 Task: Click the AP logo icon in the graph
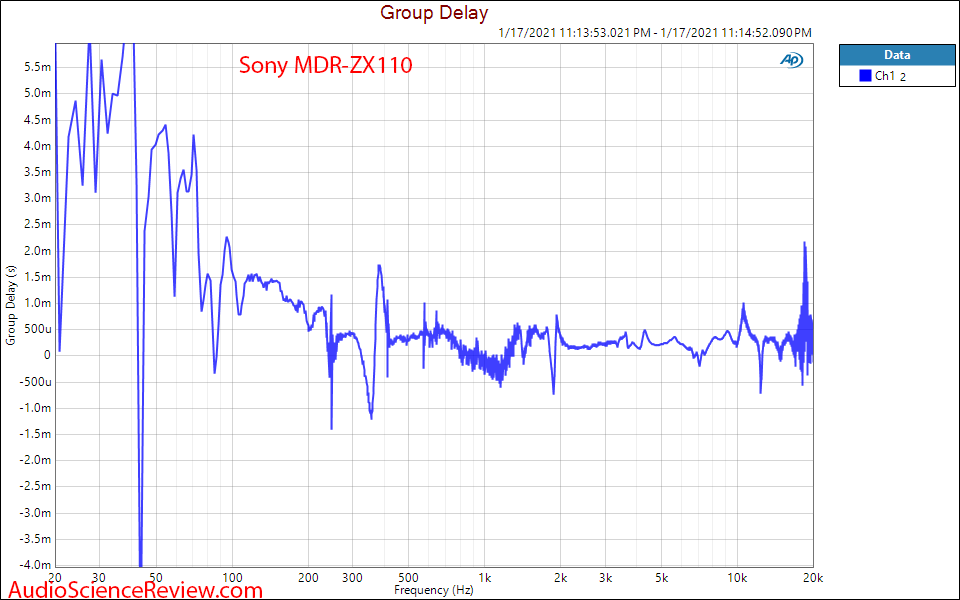coord(791,60)
